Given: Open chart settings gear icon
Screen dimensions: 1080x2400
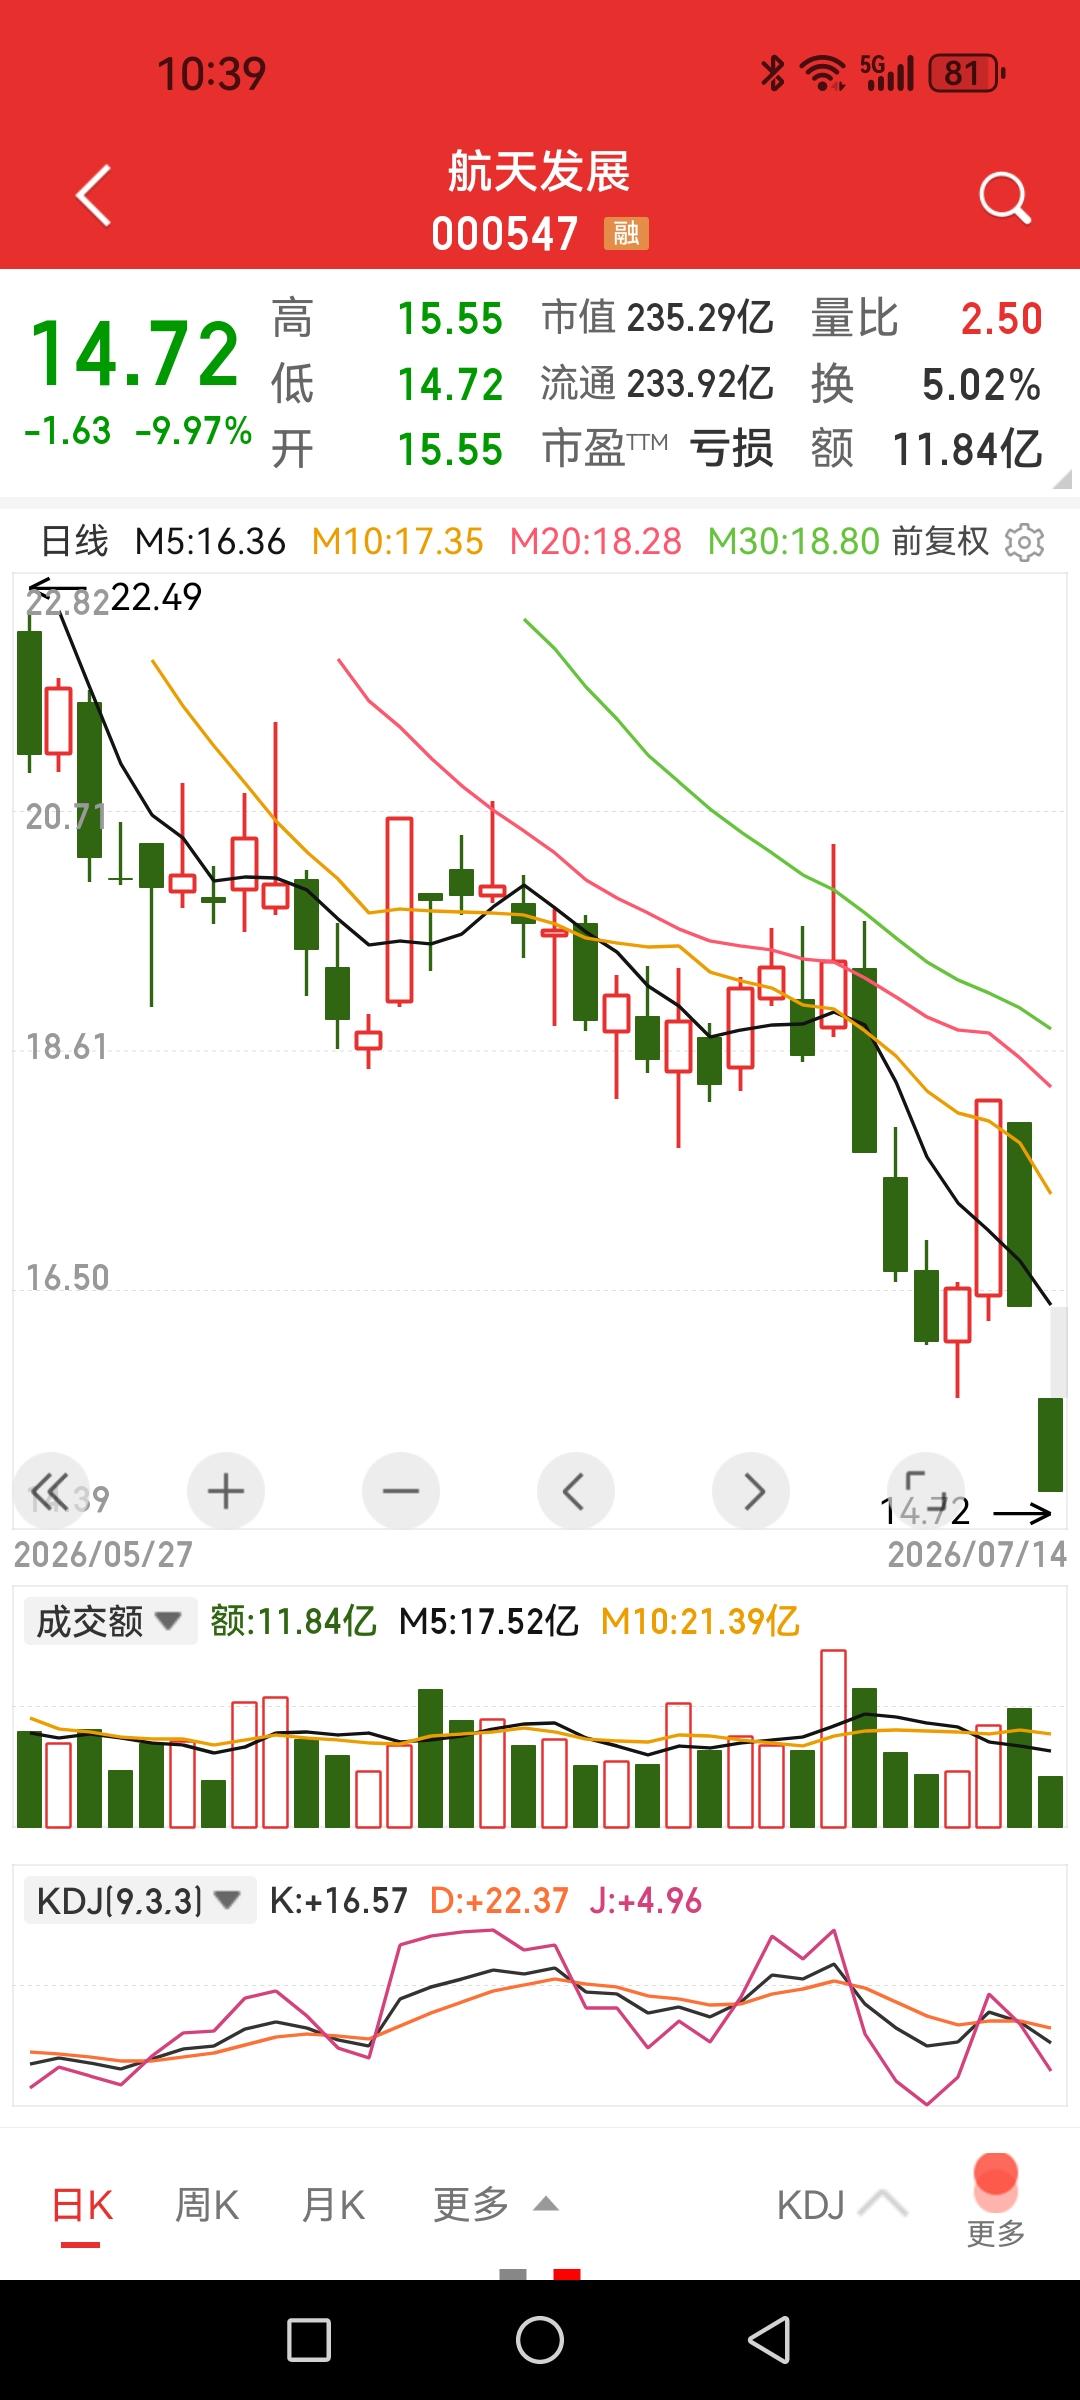Looking at the screenshot, I should tap(1024, 542).
